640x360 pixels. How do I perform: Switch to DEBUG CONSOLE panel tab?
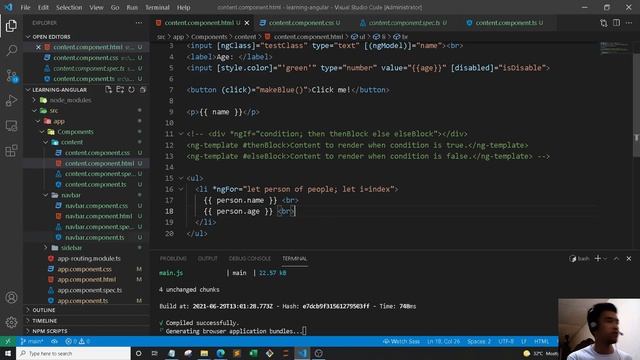click(249, 259)
